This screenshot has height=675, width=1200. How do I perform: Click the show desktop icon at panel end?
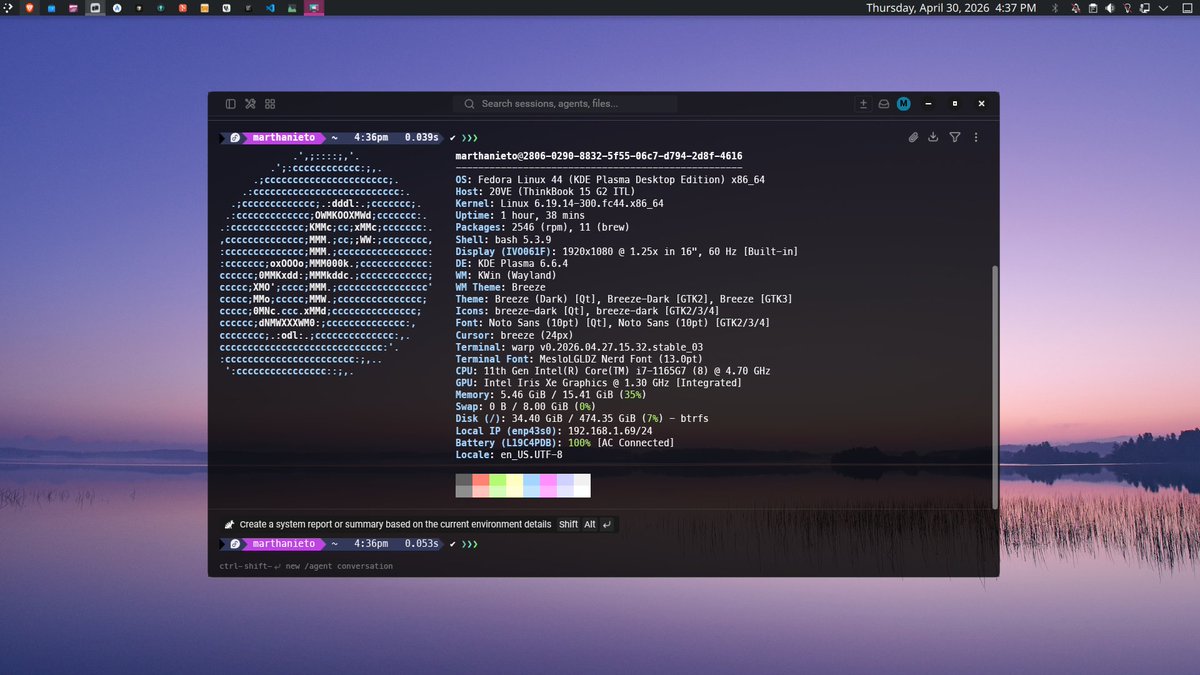coord(1187,8)
